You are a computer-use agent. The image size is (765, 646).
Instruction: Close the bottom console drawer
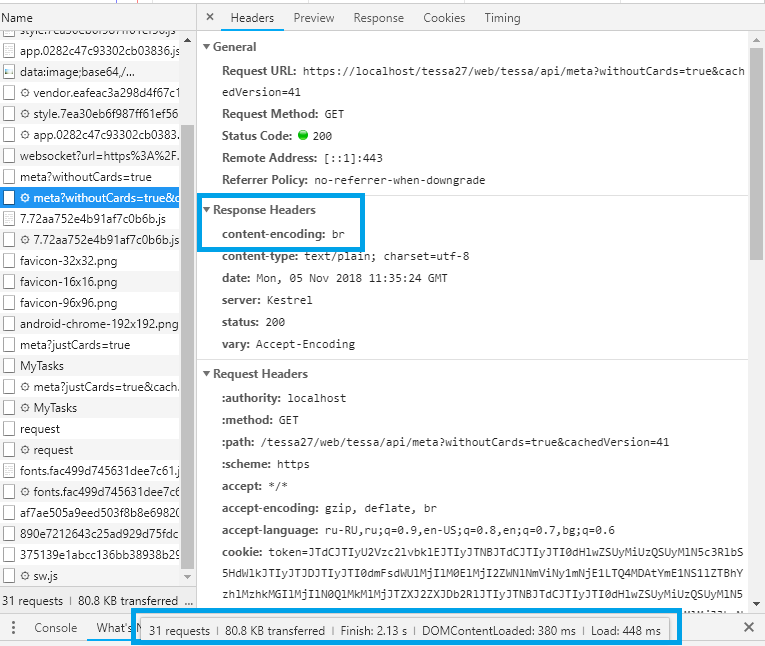(x=749, y=627)
